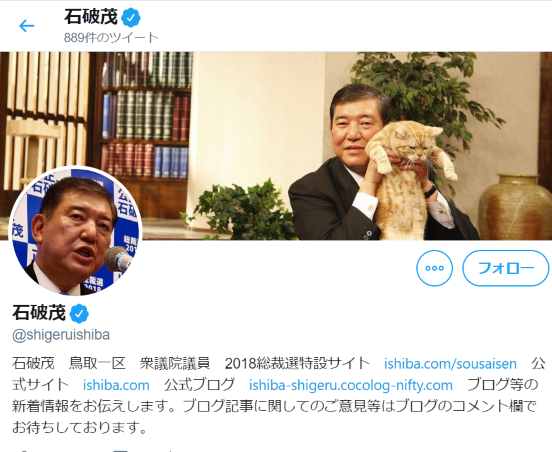552x452 pixels.
Task: Click the microphone in the avatar photo
Action: pyautogui.click(x=119, y=259)
